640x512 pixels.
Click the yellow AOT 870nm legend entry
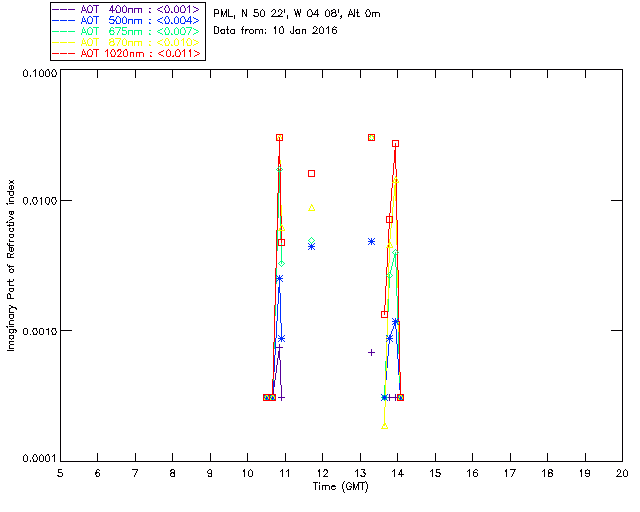click(x=126, y=42)
